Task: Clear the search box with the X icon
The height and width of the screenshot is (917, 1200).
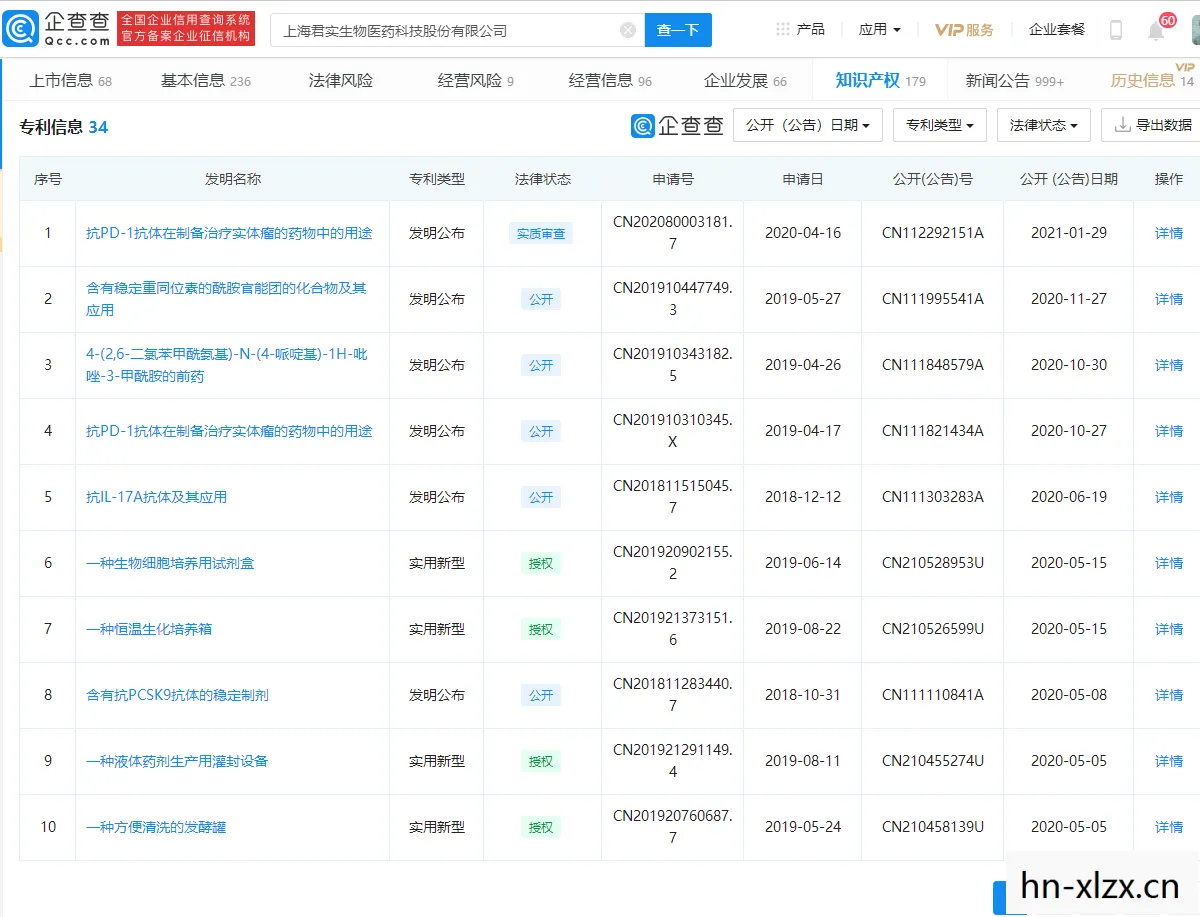Action: [x=628, y=30]
